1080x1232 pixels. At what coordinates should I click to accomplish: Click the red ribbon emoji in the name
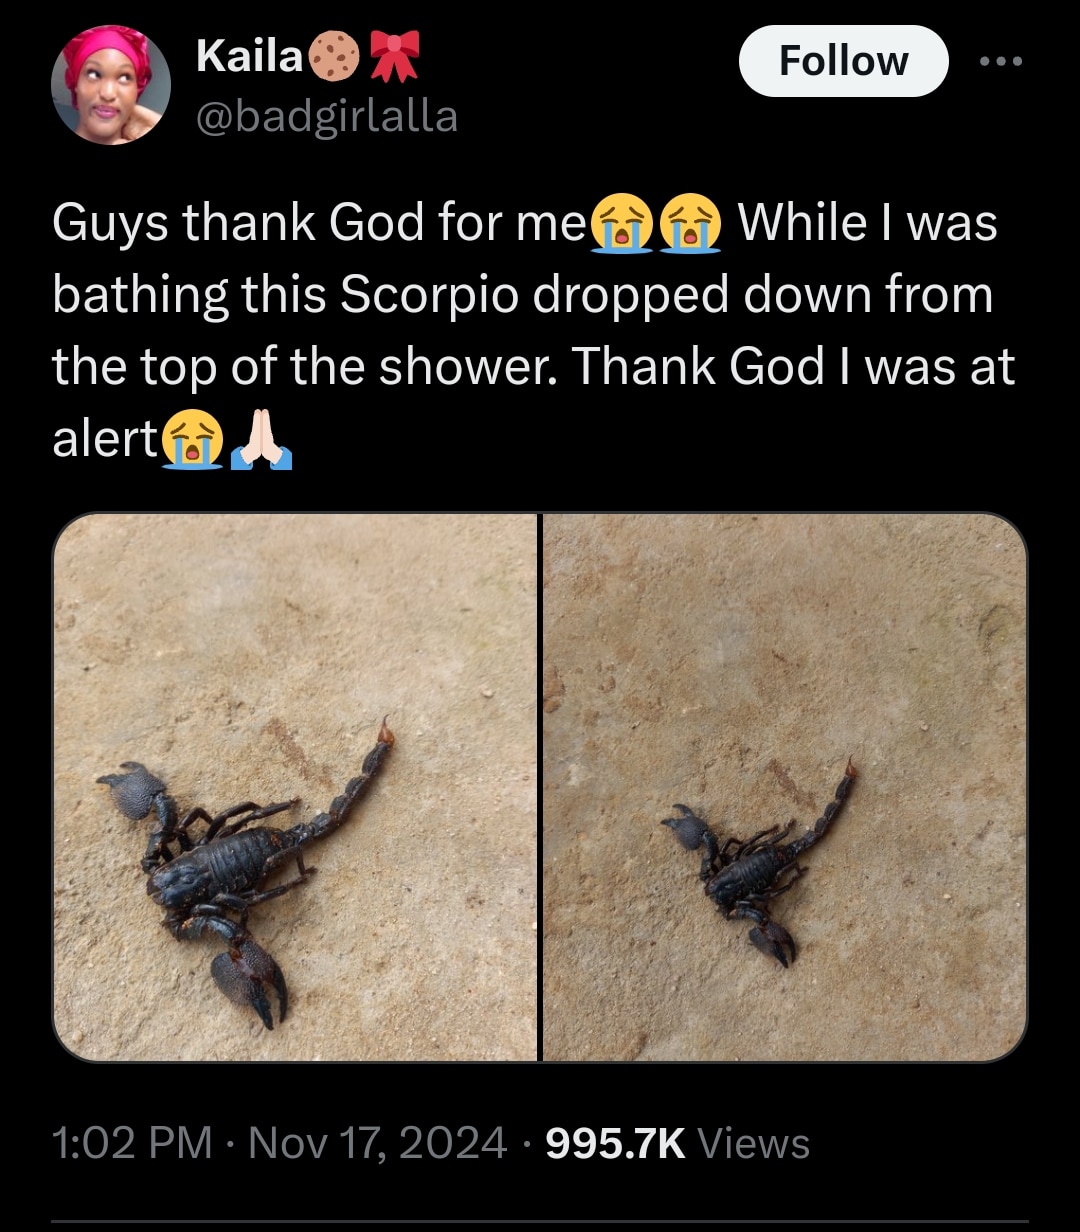click(x=394, y=57)
